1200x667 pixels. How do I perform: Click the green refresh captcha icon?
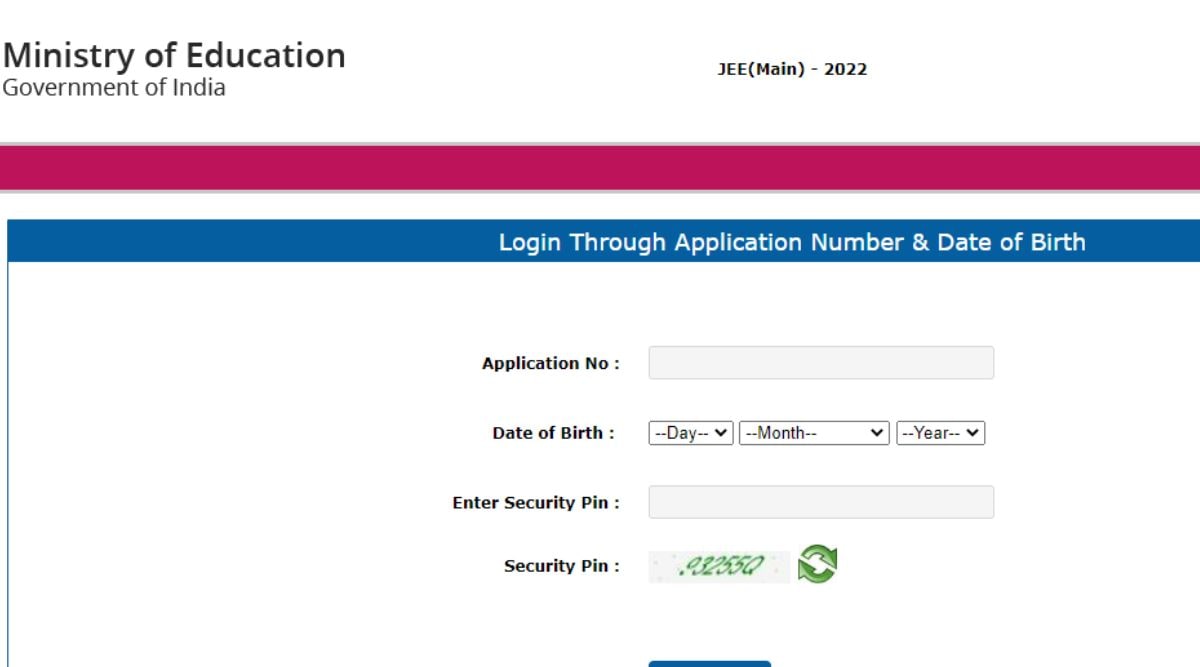click(x=817, y=564)
